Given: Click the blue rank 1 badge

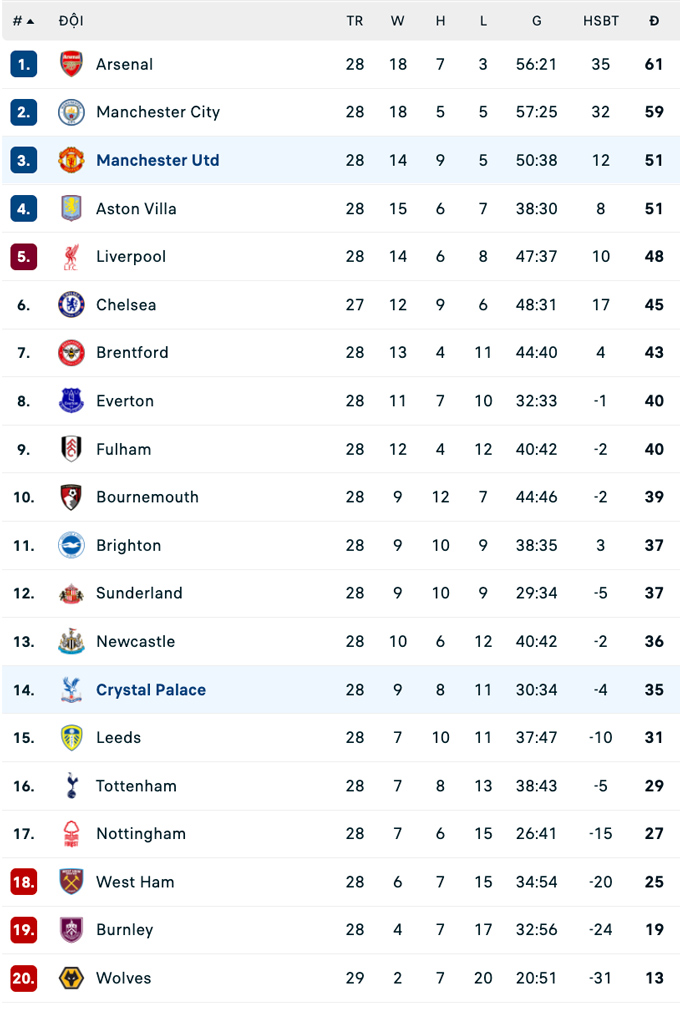Looking at the screenshot, I should [x=24, y=64].
